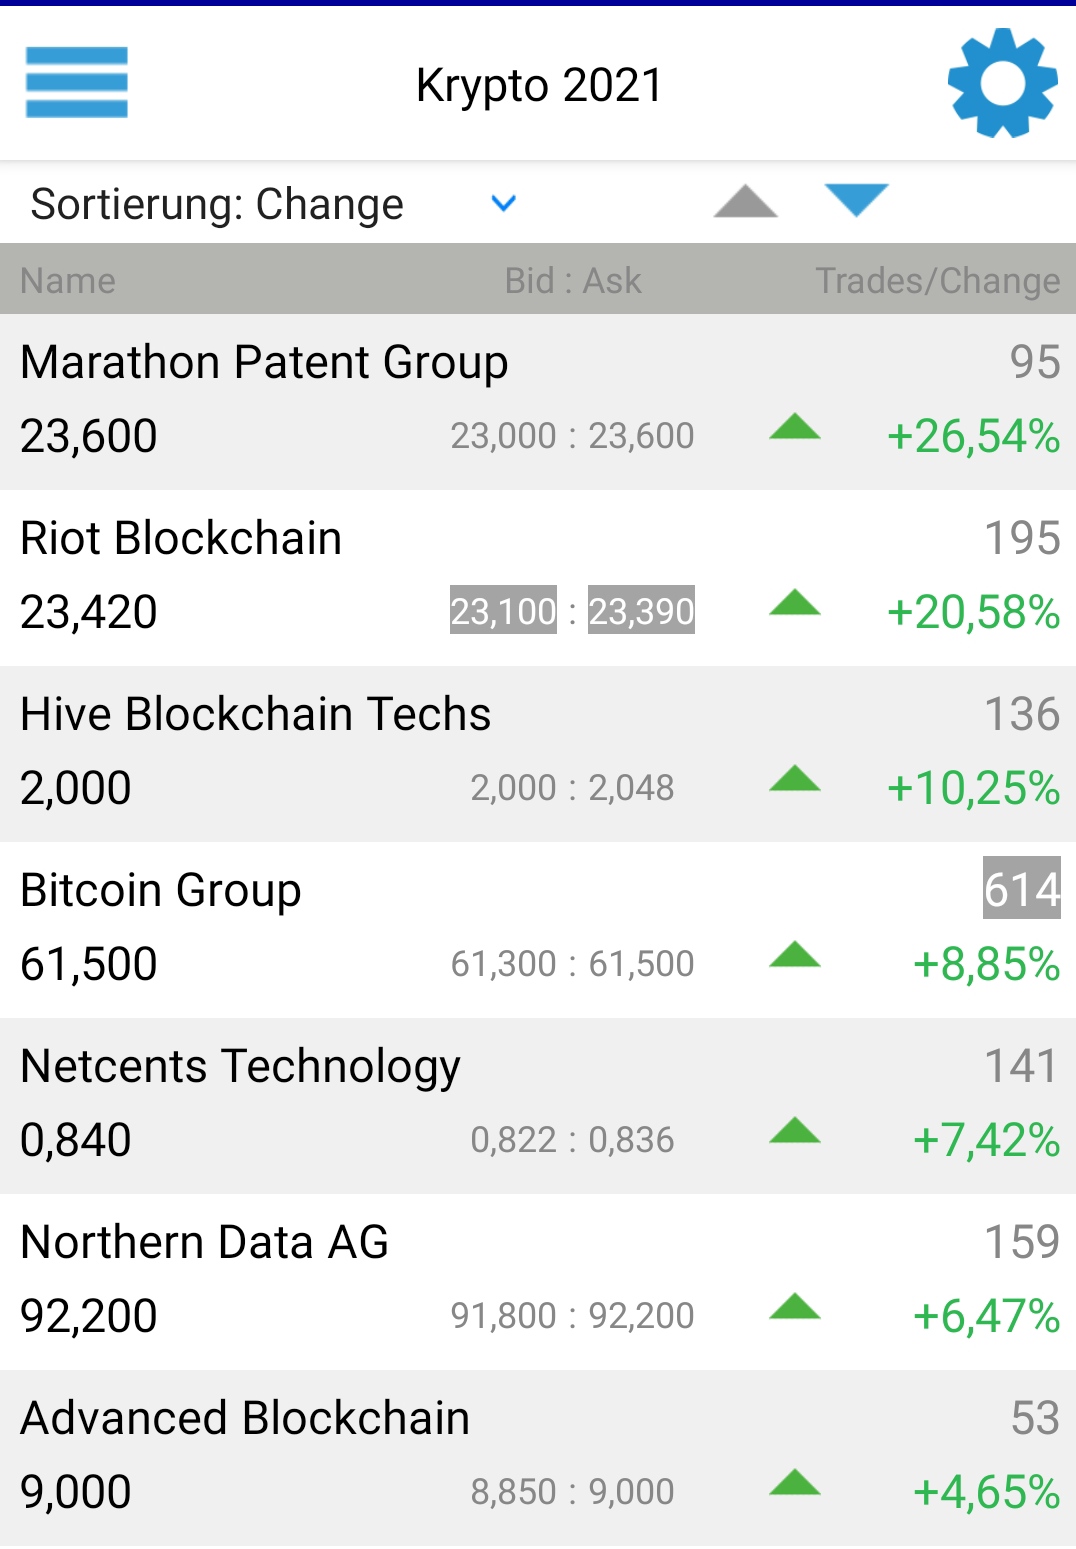Open the hamburger menu
Screen dimensions: 1076x1549
[x=77, y=82]
